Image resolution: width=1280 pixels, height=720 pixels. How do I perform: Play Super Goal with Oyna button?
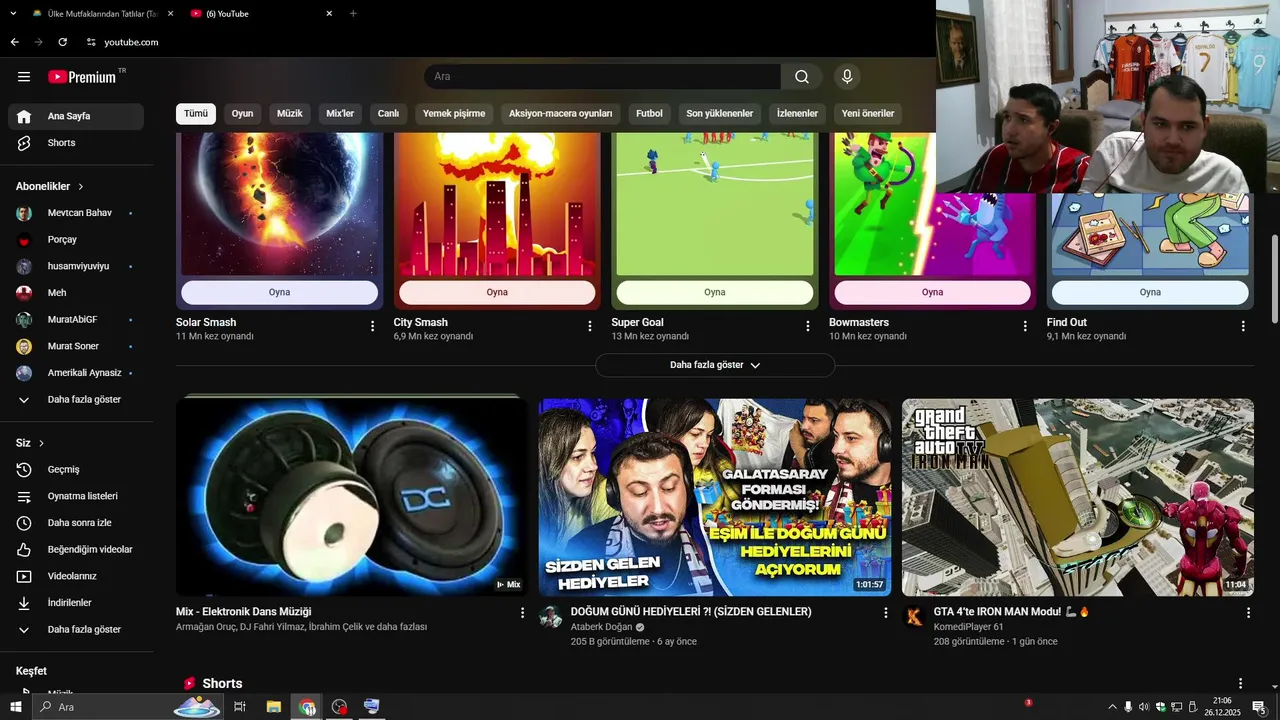pos(714,292)
